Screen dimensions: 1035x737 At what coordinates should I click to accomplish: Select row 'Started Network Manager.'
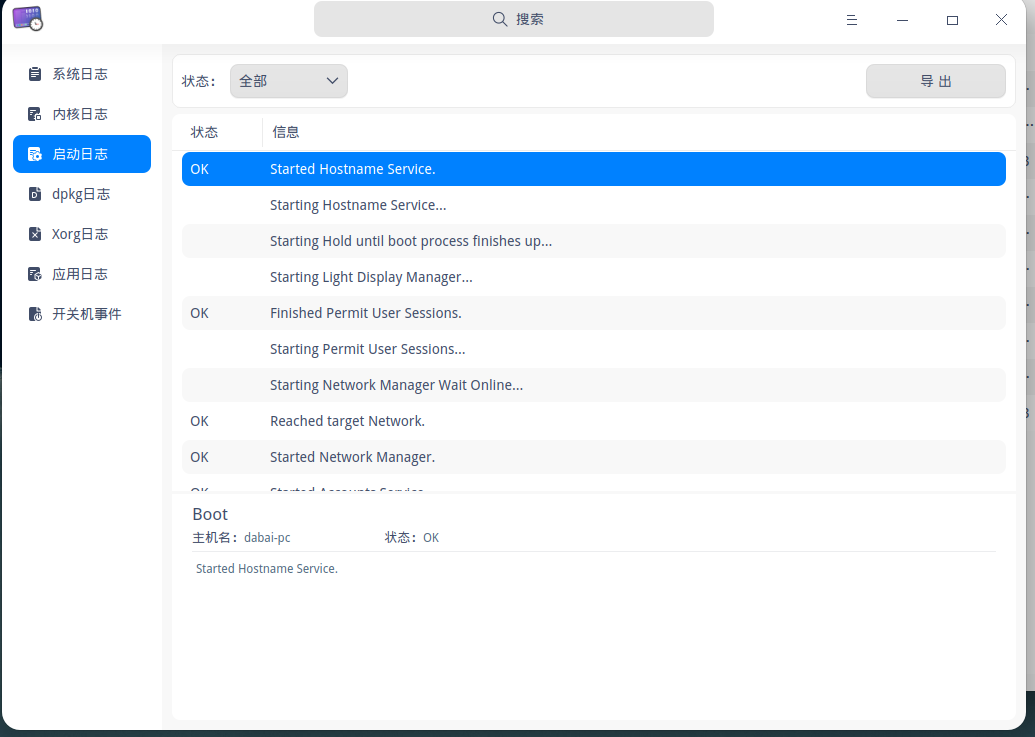(x=593, y=457)
